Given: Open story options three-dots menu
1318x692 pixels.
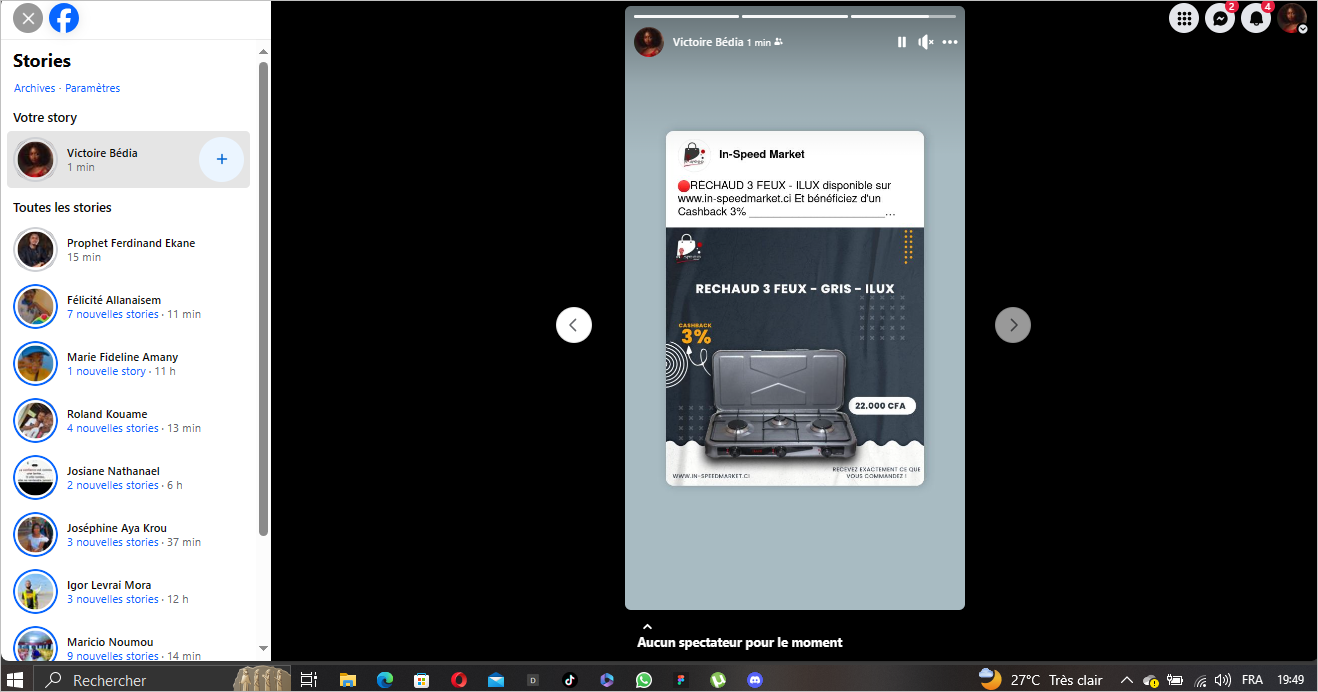Looking at the screenshot, I should (950, 42).
